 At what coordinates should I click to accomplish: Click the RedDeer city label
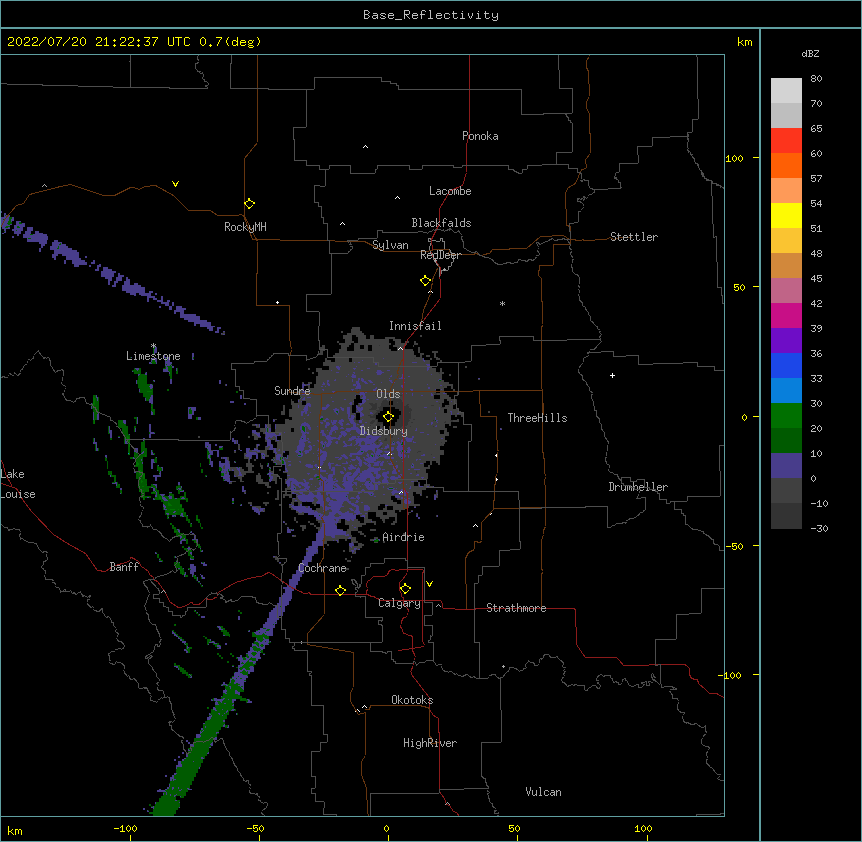point(440,255)
